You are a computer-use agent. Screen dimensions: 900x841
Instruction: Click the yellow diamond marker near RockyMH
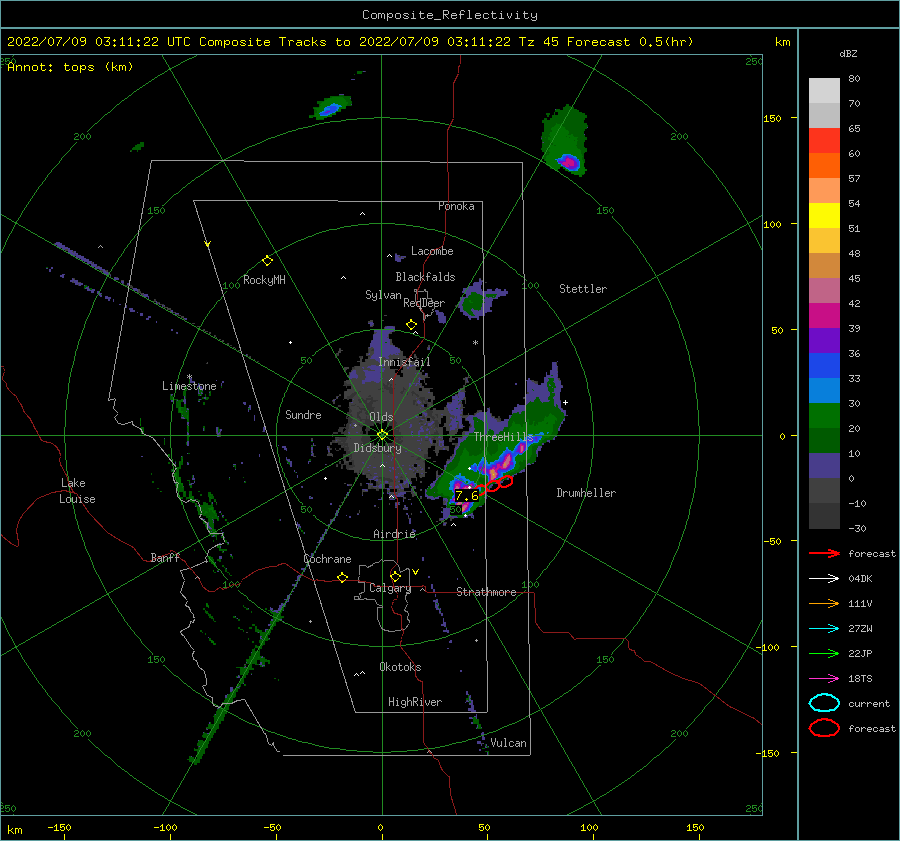[267, 261]
